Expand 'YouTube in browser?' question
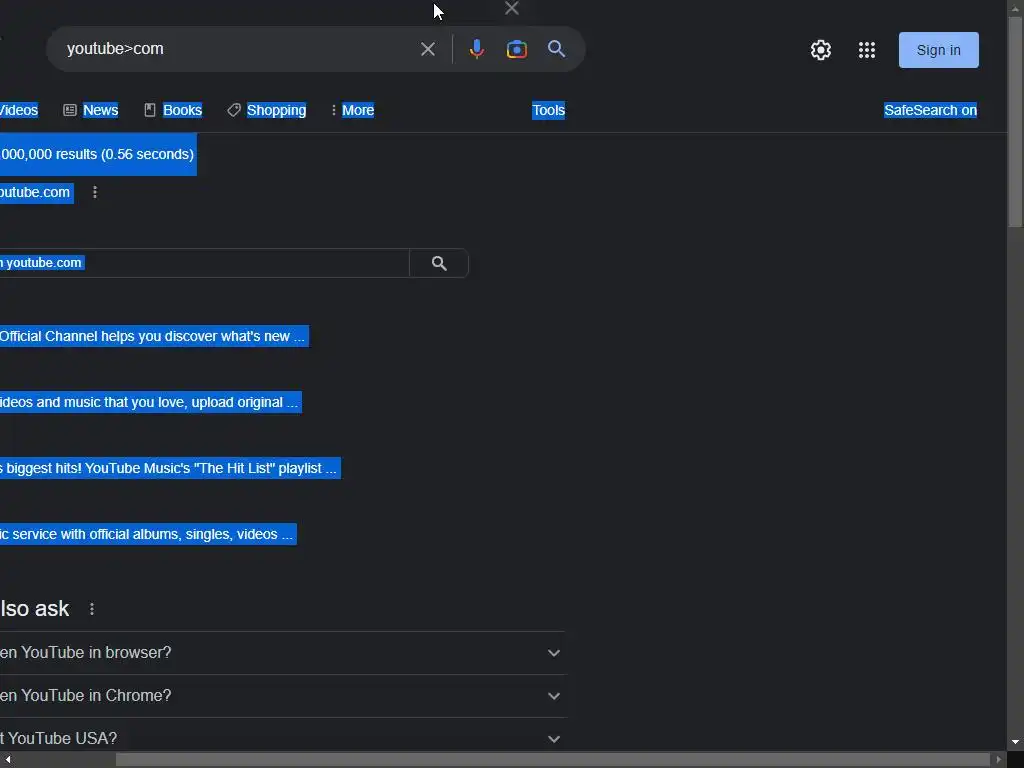1024x768 pixels. click(282, 653)
